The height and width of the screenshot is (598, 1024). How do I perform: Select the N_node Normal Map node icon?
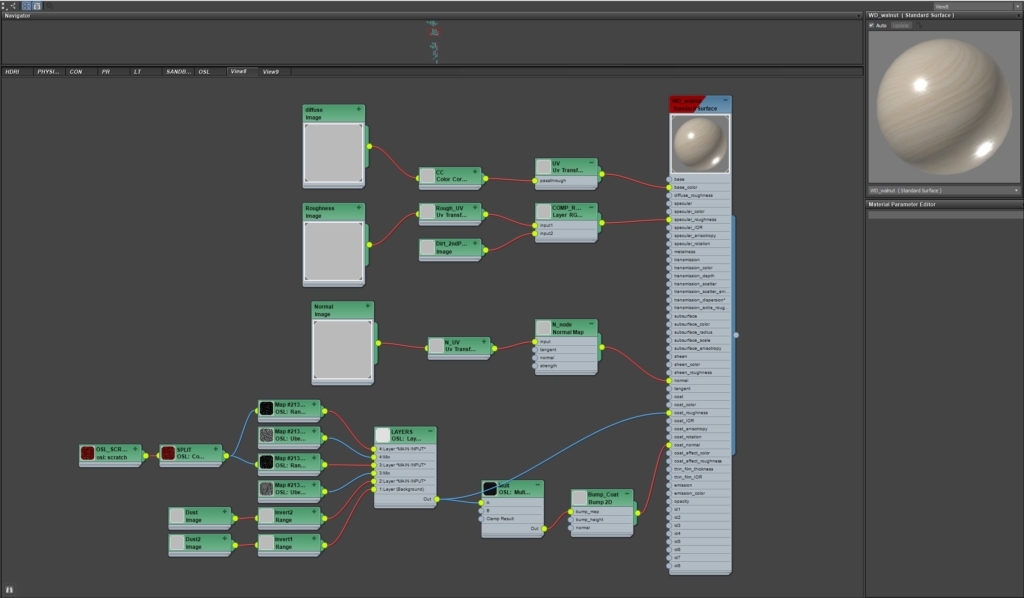pyautogui.click(x=543, y=328)
